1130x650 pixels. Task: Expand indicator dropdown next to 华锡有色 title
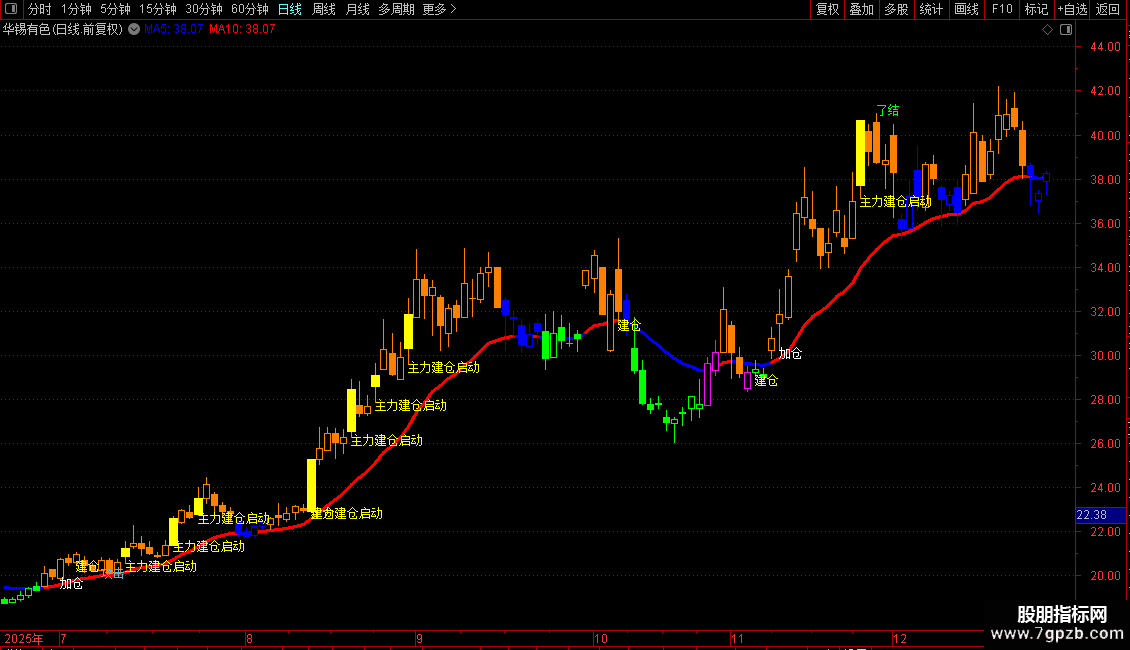[x=134, y=29]
